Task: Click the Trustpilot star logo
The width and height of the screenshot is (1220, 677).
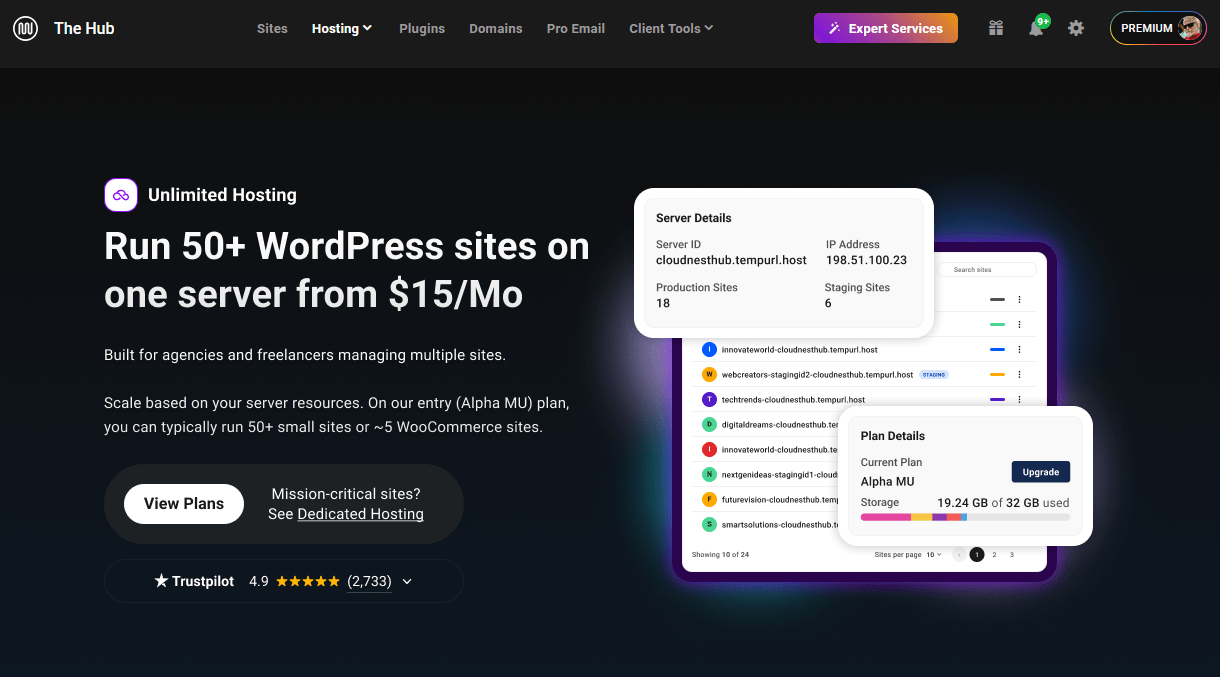Action: coord(161,581)
